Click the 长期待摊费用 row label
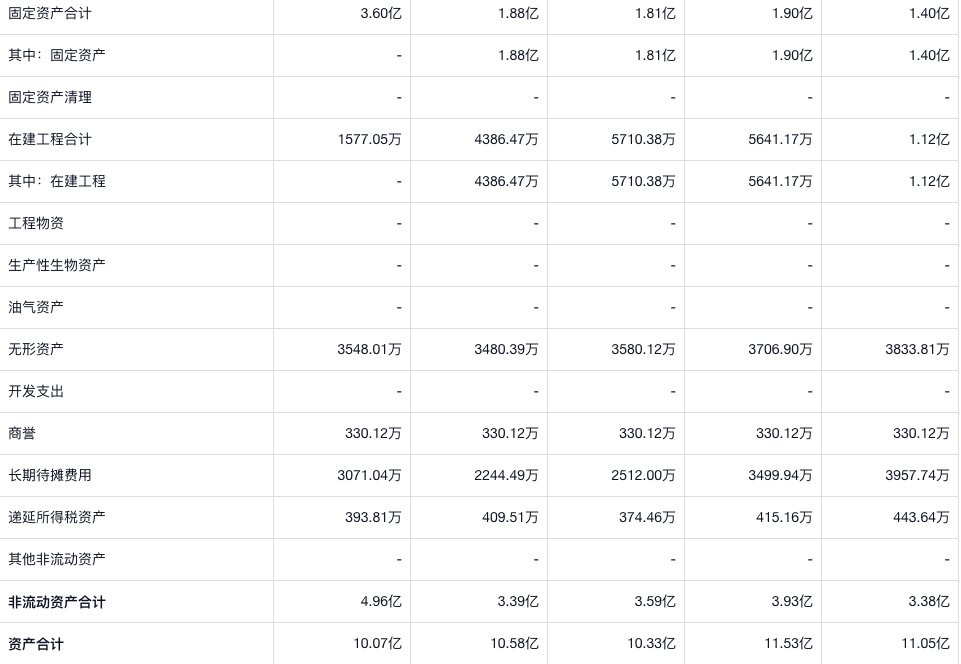Viewport: 961px width, 664px height. [50, 475]
